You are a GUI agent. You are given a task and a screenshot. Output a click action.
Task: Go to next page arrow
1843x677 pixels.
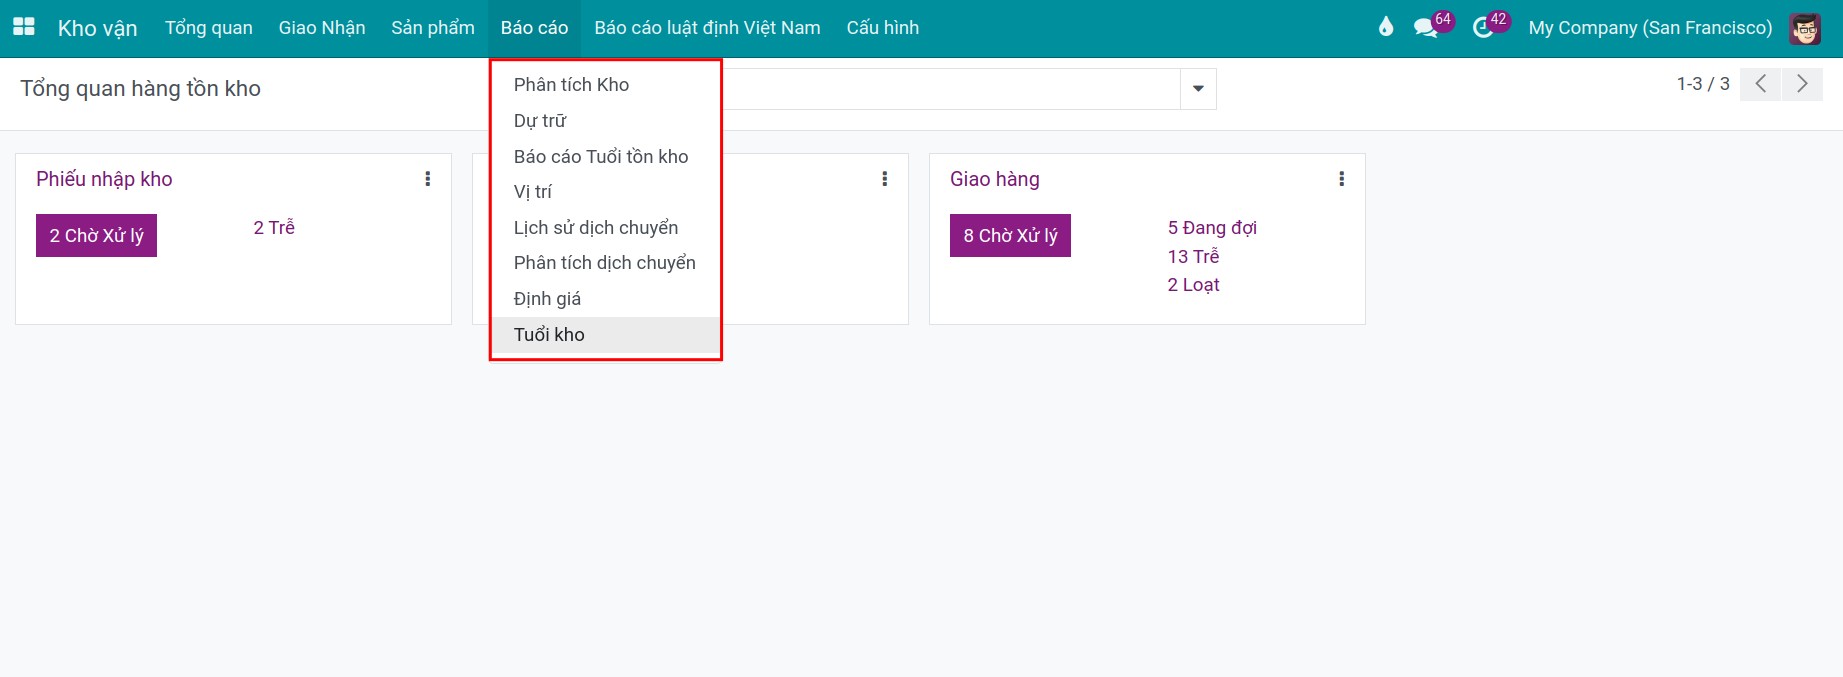click(1802, 84)
